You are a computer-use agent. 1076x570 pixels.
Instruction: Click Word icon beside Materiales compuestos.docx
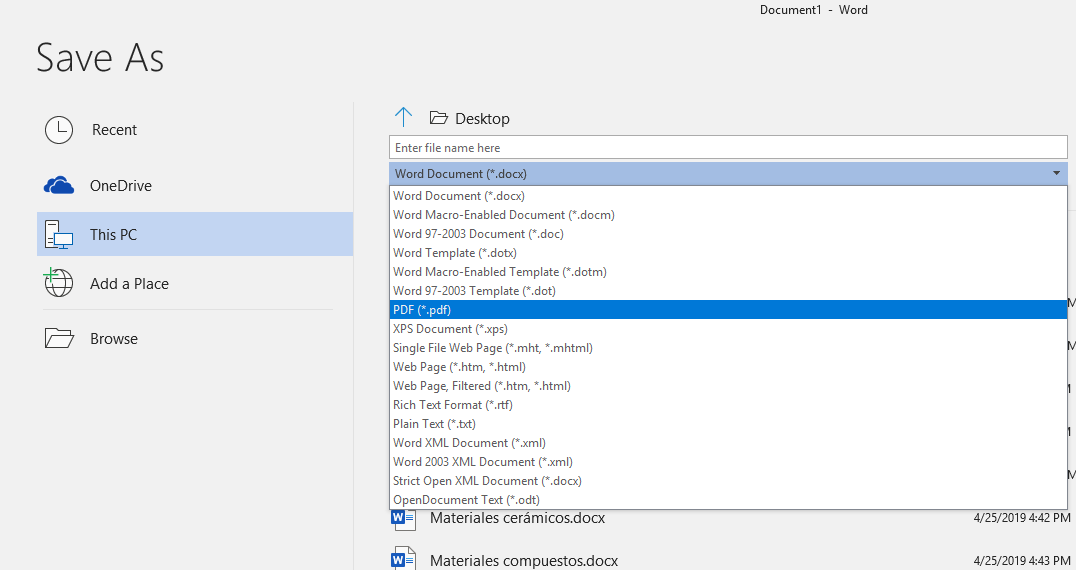pyautogui.click(x=404, y=558)
